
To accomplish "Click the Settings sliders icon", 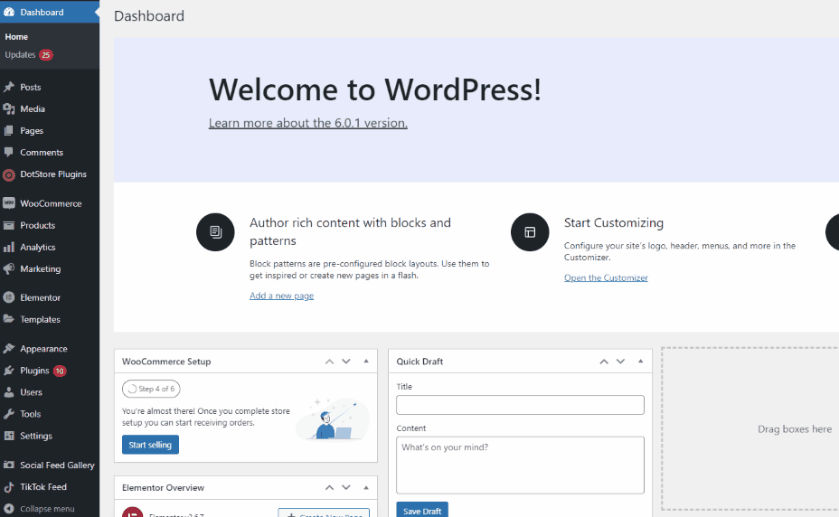I will [9, 436].
